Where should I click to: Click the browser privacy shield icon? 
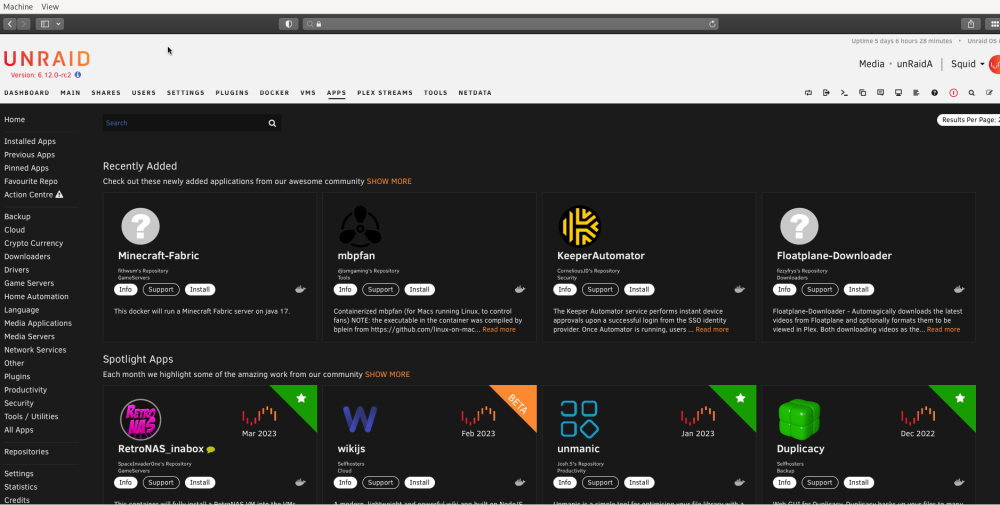(x=288, y=24)
